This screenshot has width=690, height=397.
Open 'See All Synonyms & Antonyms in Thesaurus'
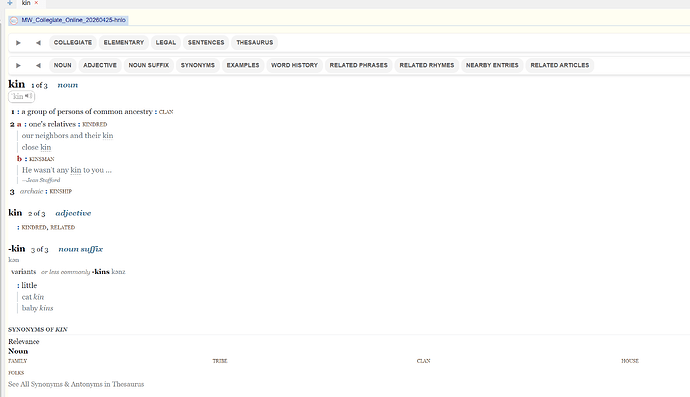[76, 384]
